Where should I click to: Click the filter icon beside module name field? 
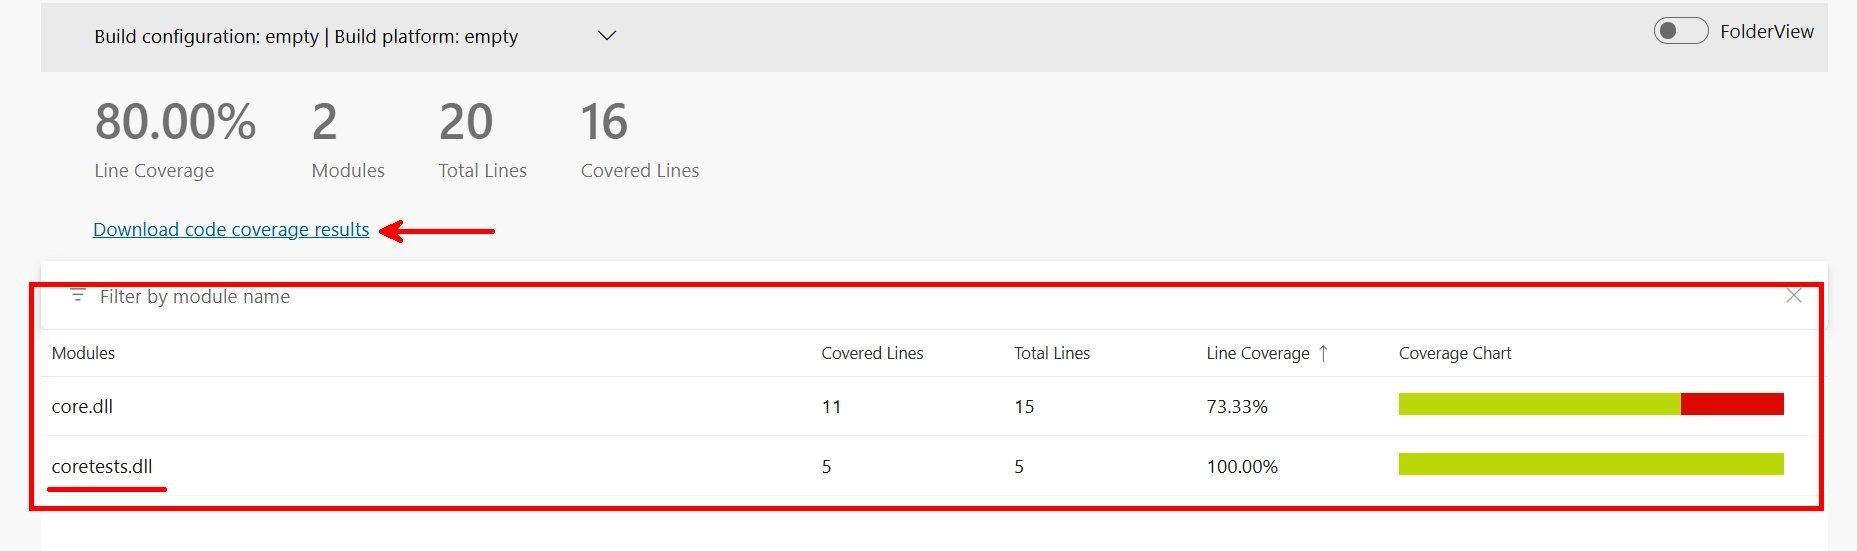(x=77, y=296)
